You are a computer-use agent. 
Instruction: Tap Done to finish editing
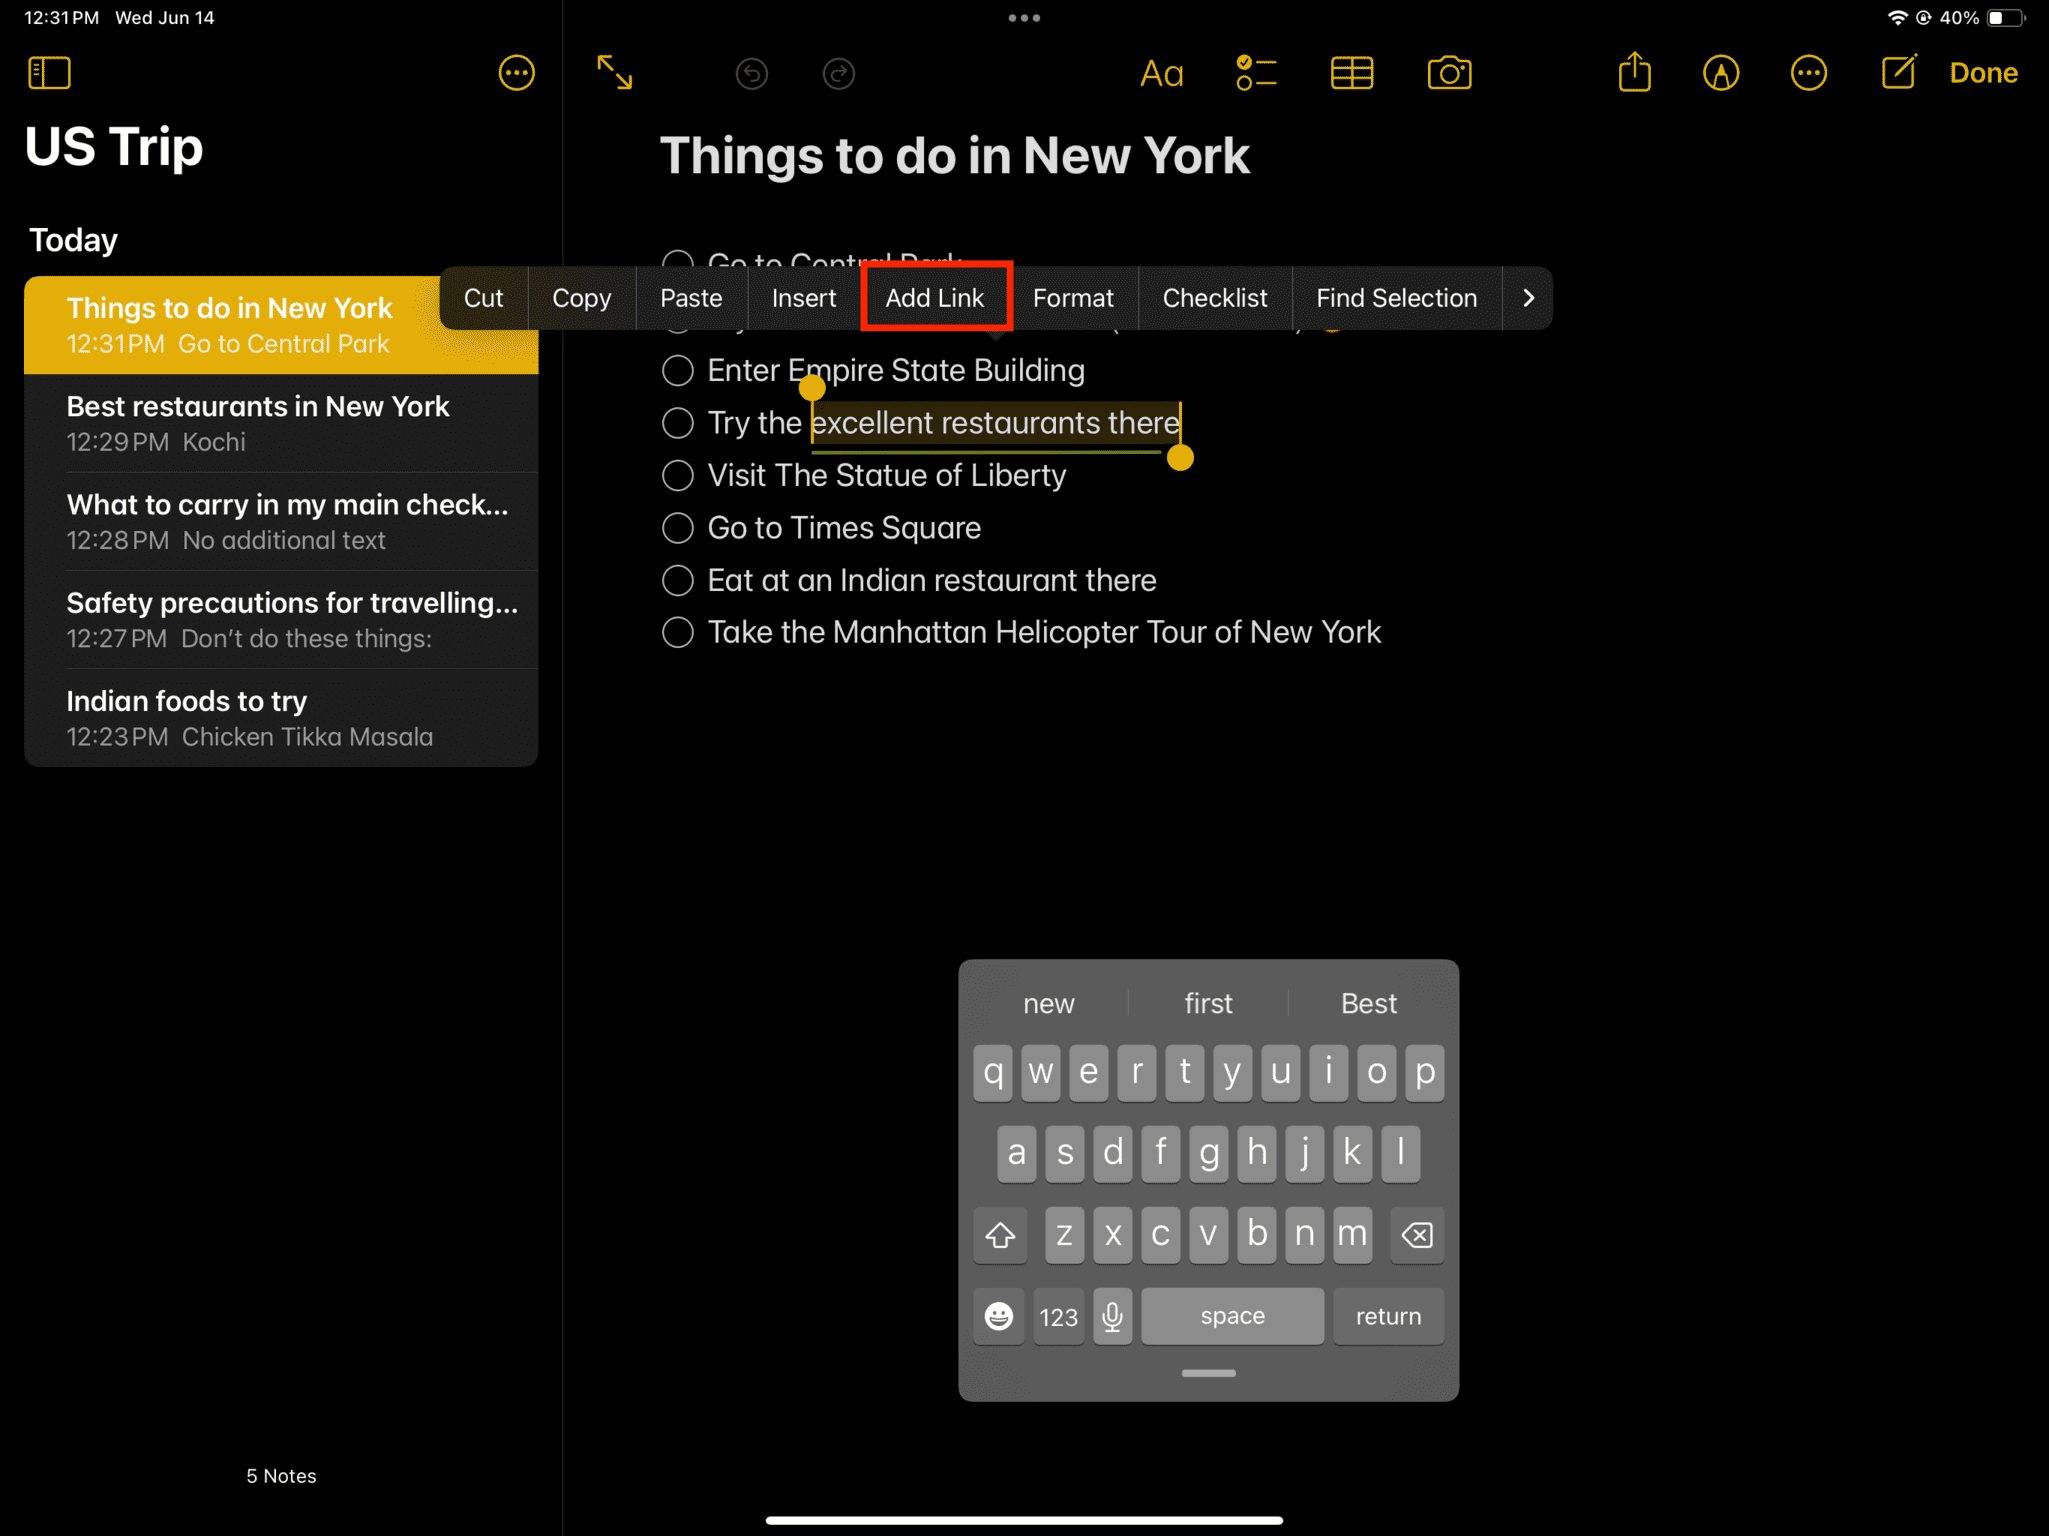tap(1983, 73)
